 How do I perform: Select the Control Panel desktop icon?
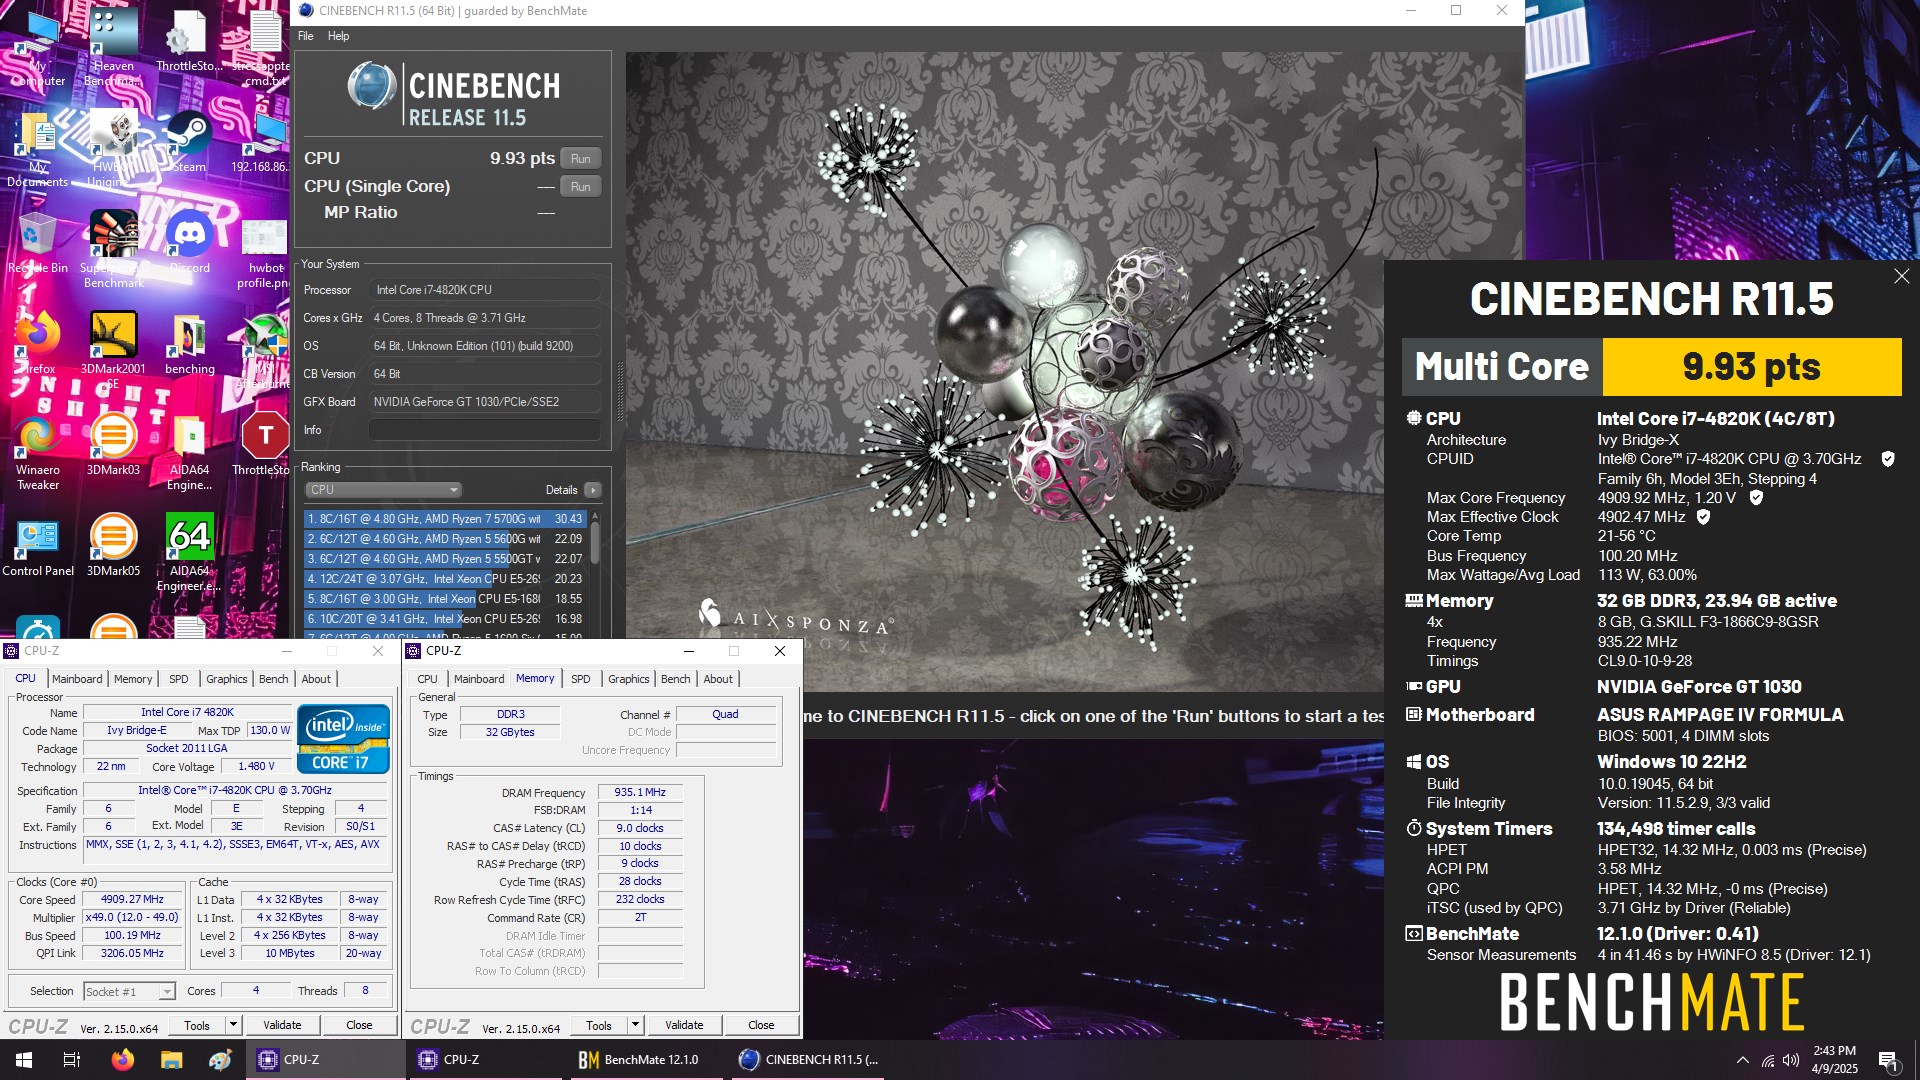pos(38,545)
